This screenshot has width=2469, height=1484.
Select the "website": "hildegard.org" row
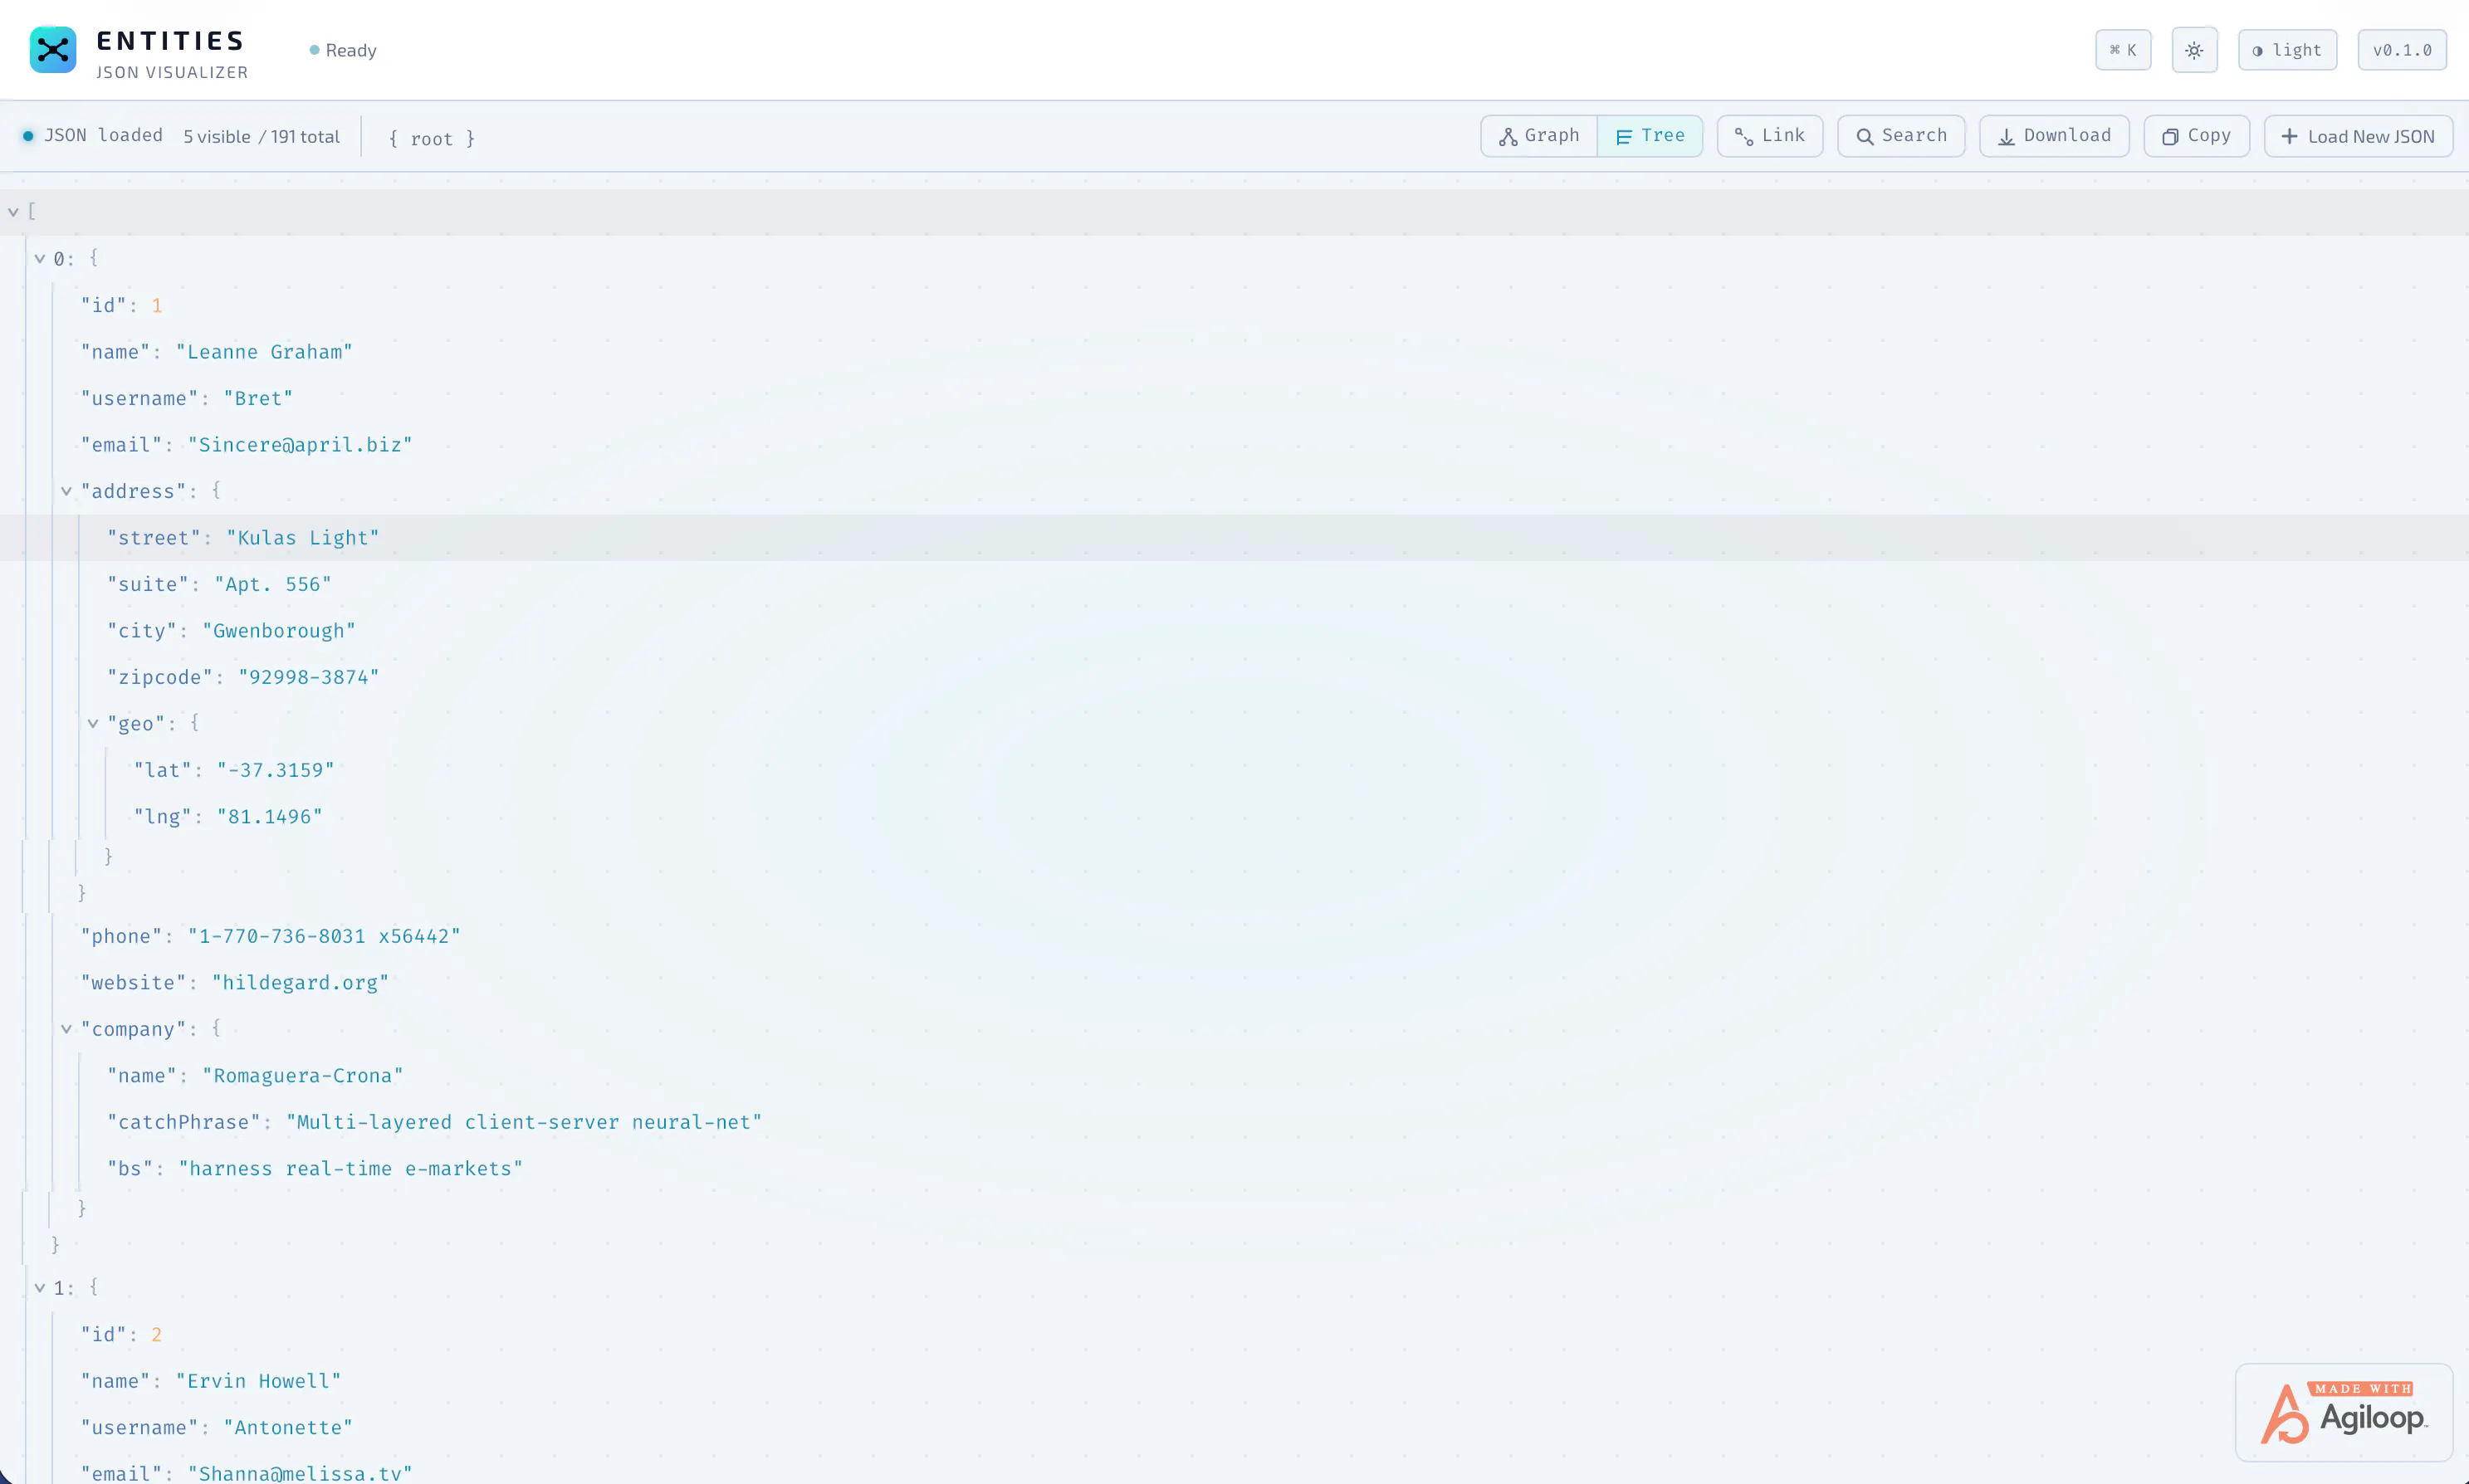(1234, 983)
